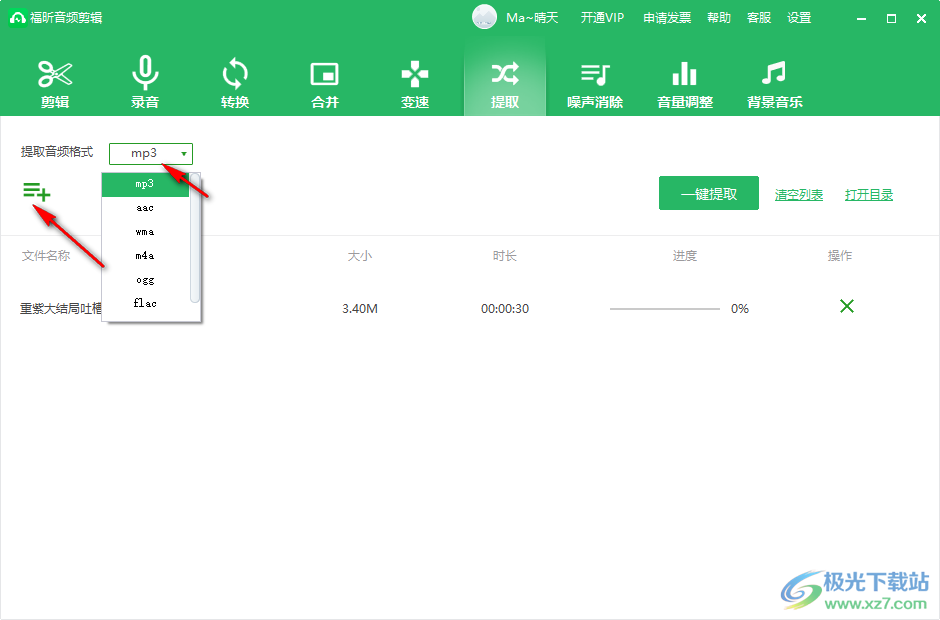Open the 客服 support menu
The image size is (940, 620).
759,18
